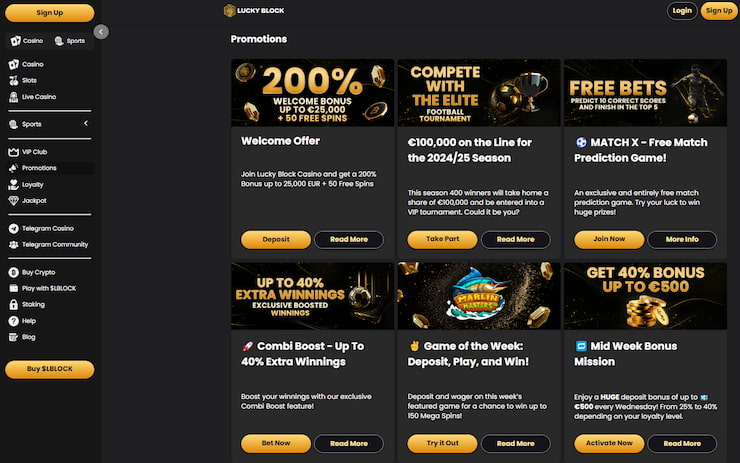Open the Slots cherry icon in sidebar
Image resolution: width=740 pixels, height=463 pixels.
[x=14, y=80]
